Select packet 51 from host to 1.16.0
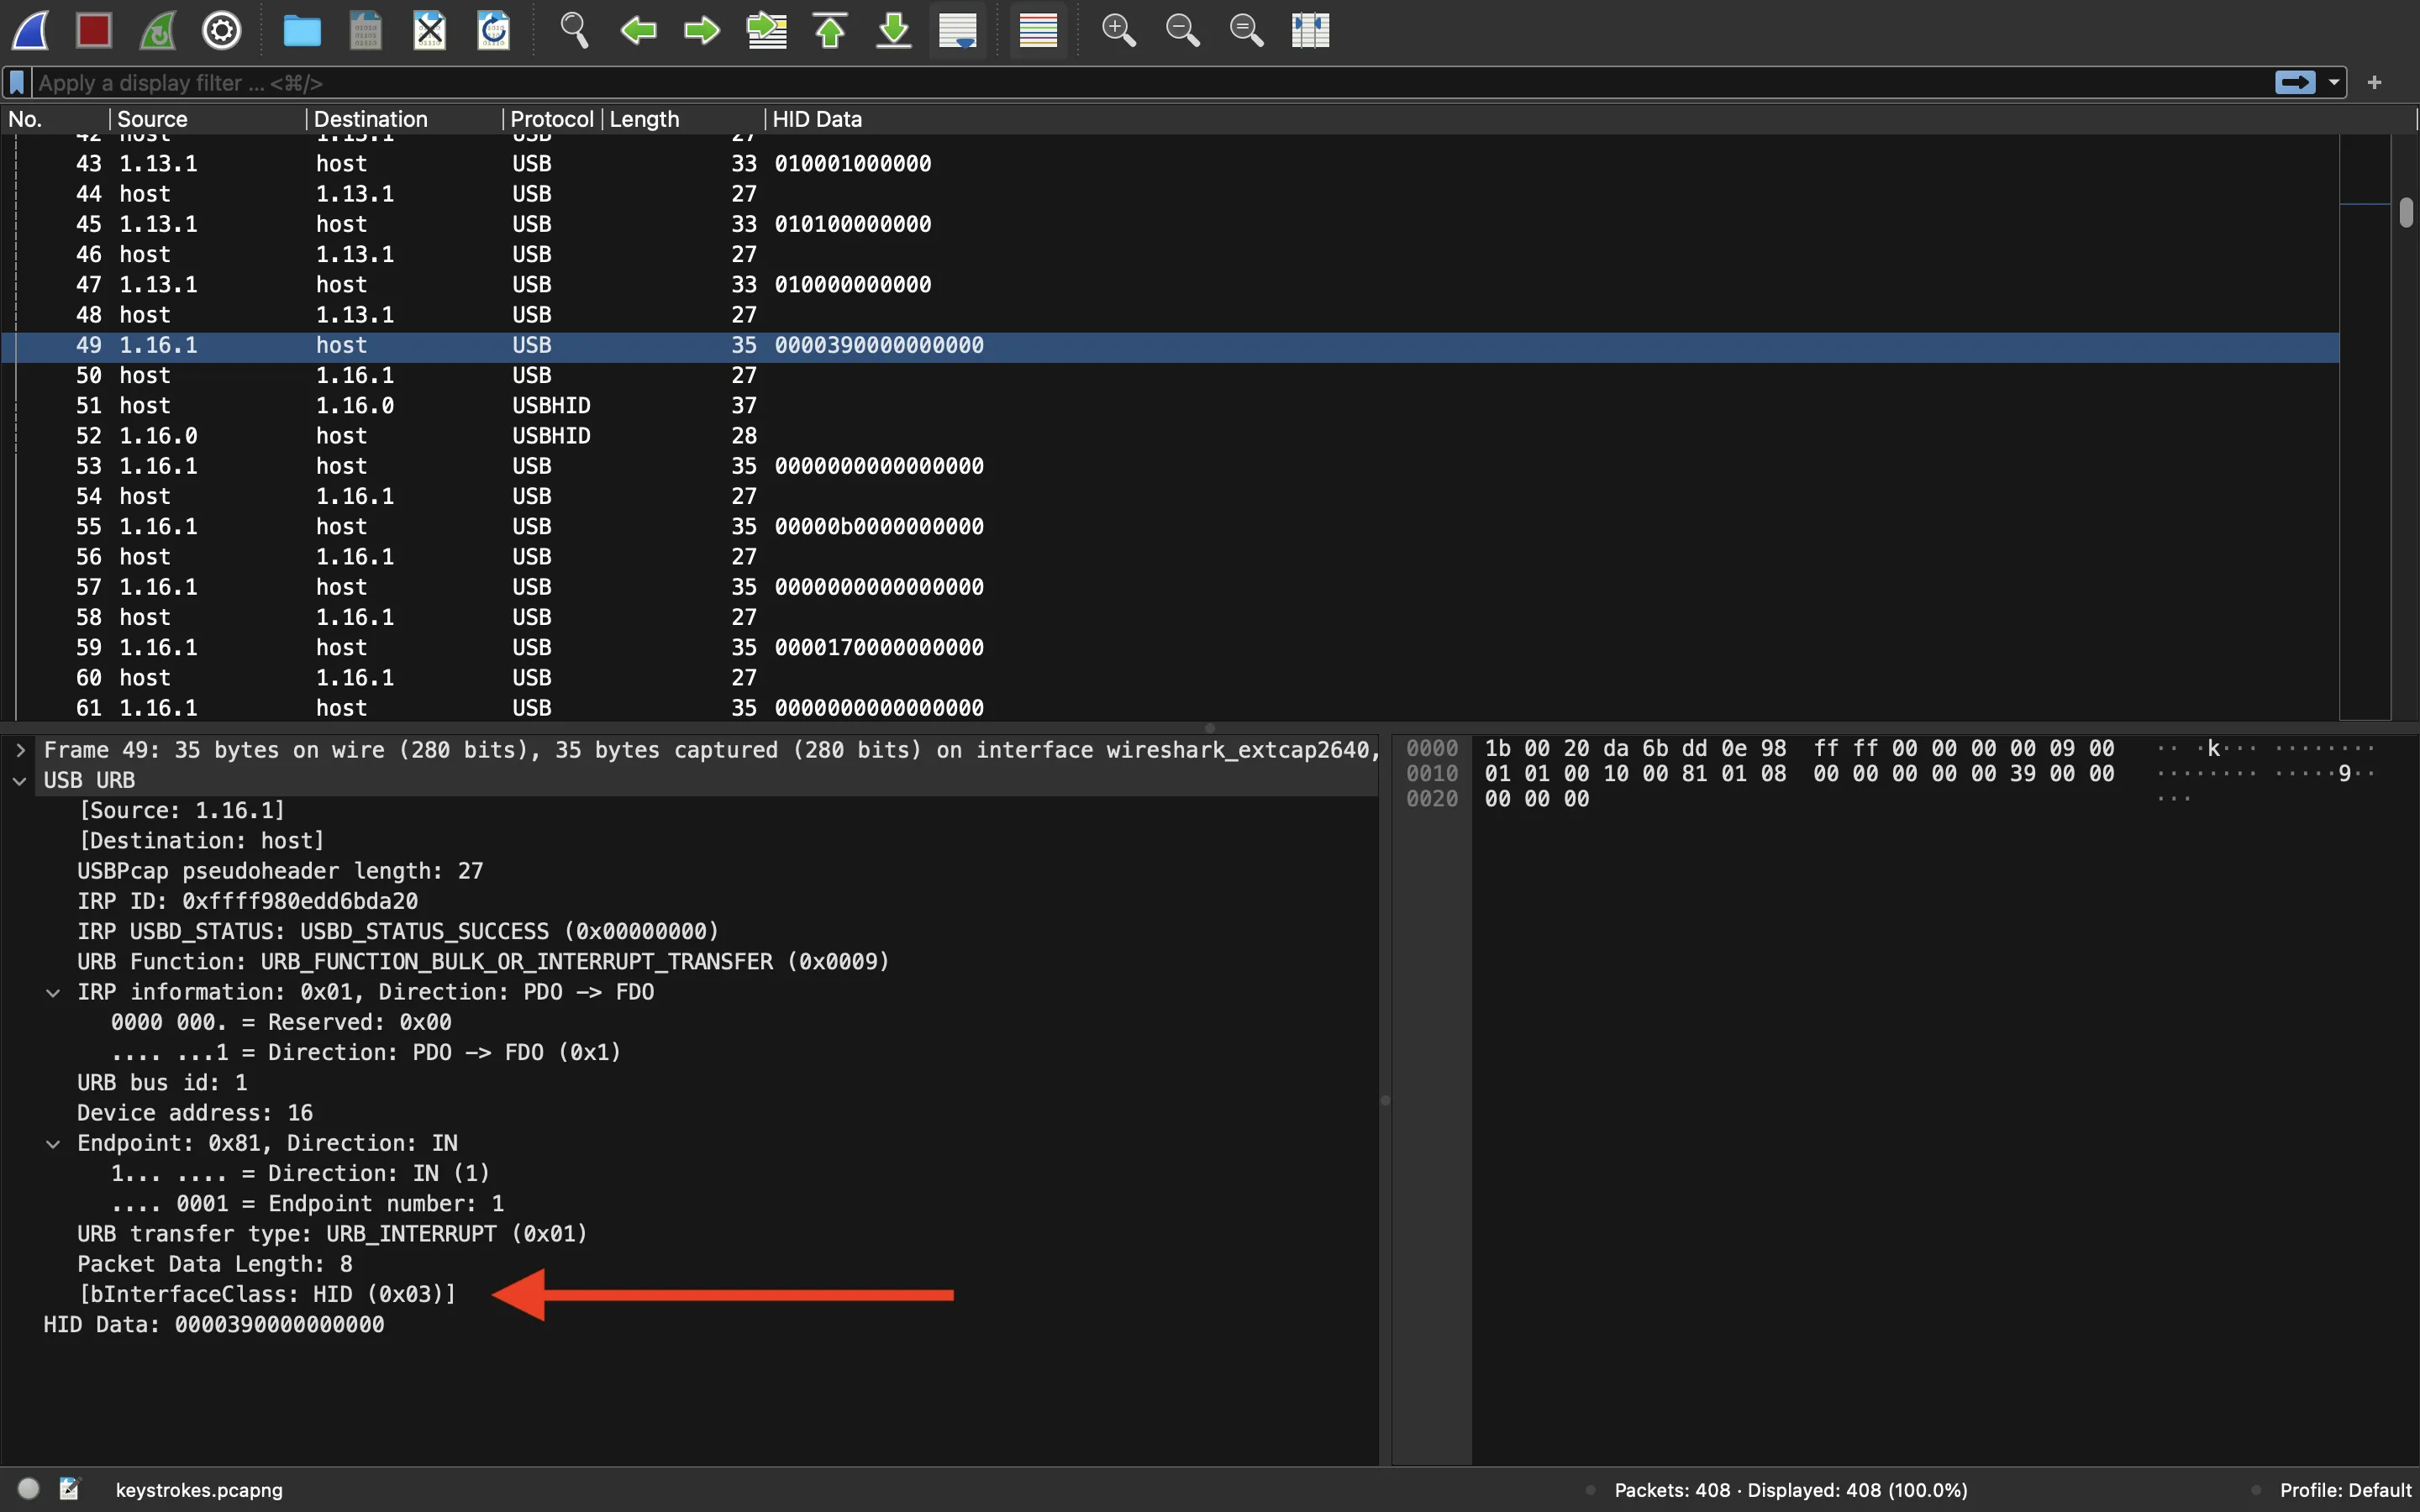 [1170, 406]
